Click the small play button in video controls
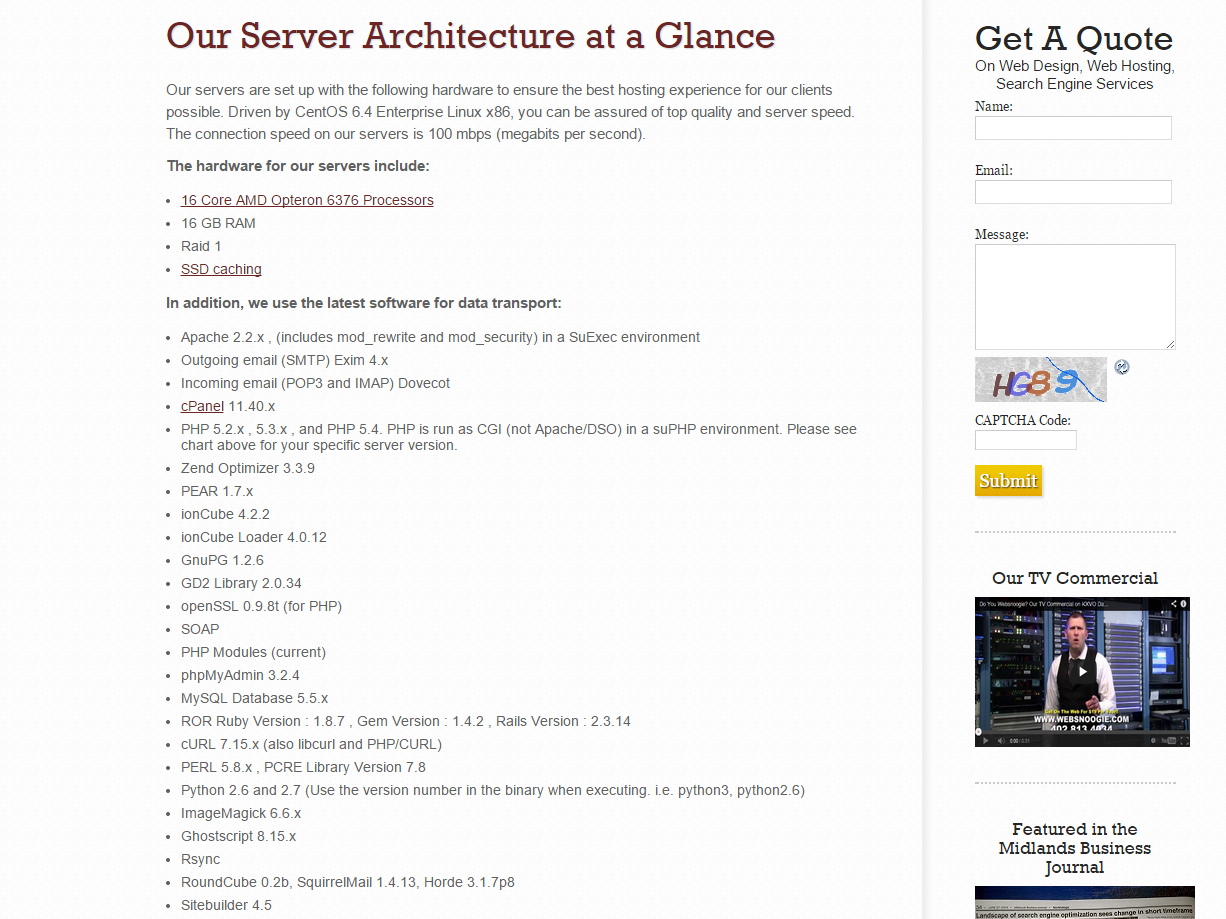Image resolution: width=1226 pixels, height=919 pixels. click(x=985, y=741)
